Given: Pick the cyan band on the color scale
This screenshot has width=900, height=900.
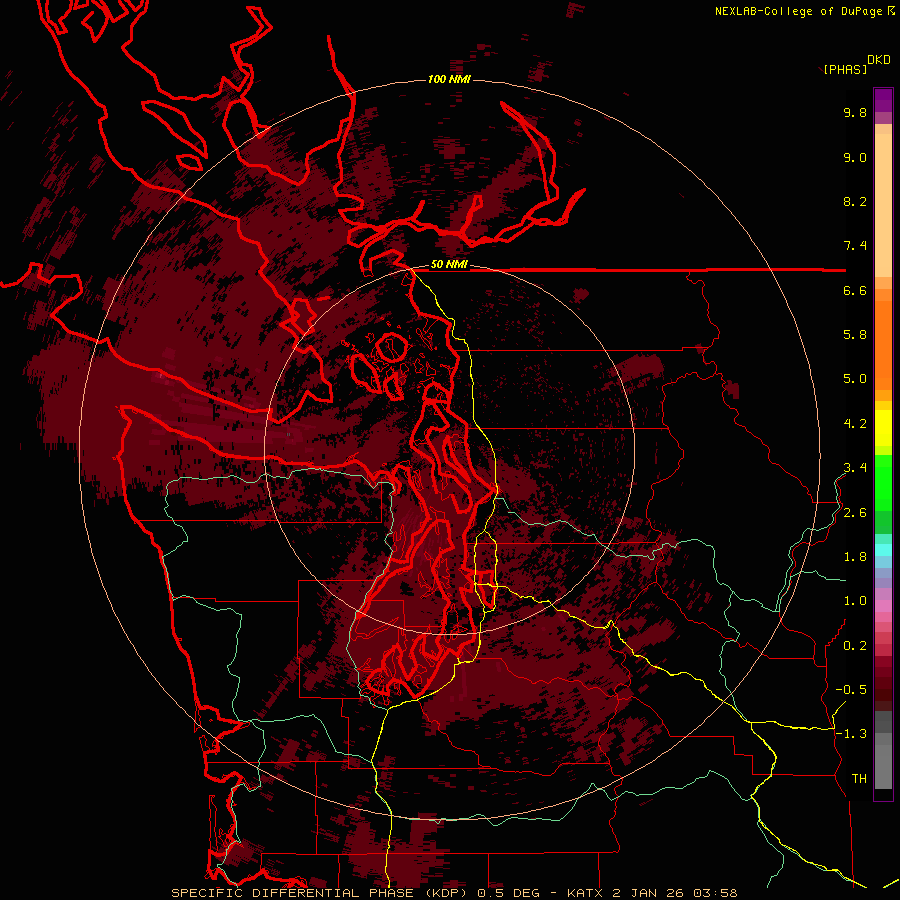Looking at the screenshot, I should click(x=883, y=550).
